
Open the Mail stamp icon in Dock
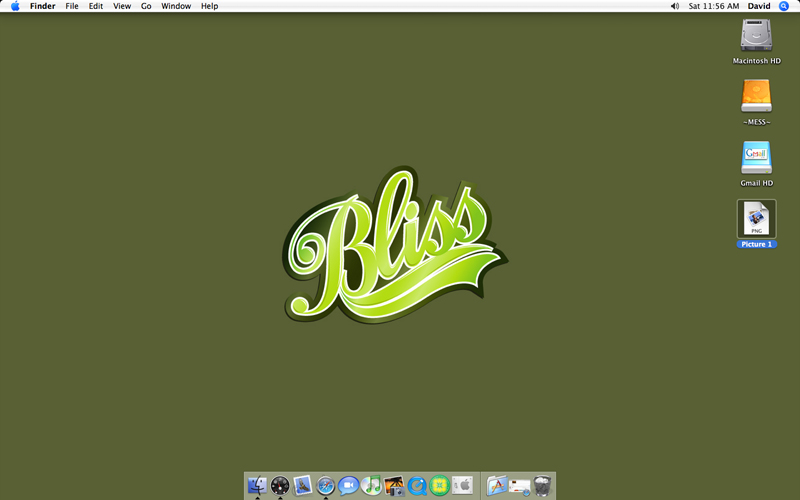click(x=303, y=485)
